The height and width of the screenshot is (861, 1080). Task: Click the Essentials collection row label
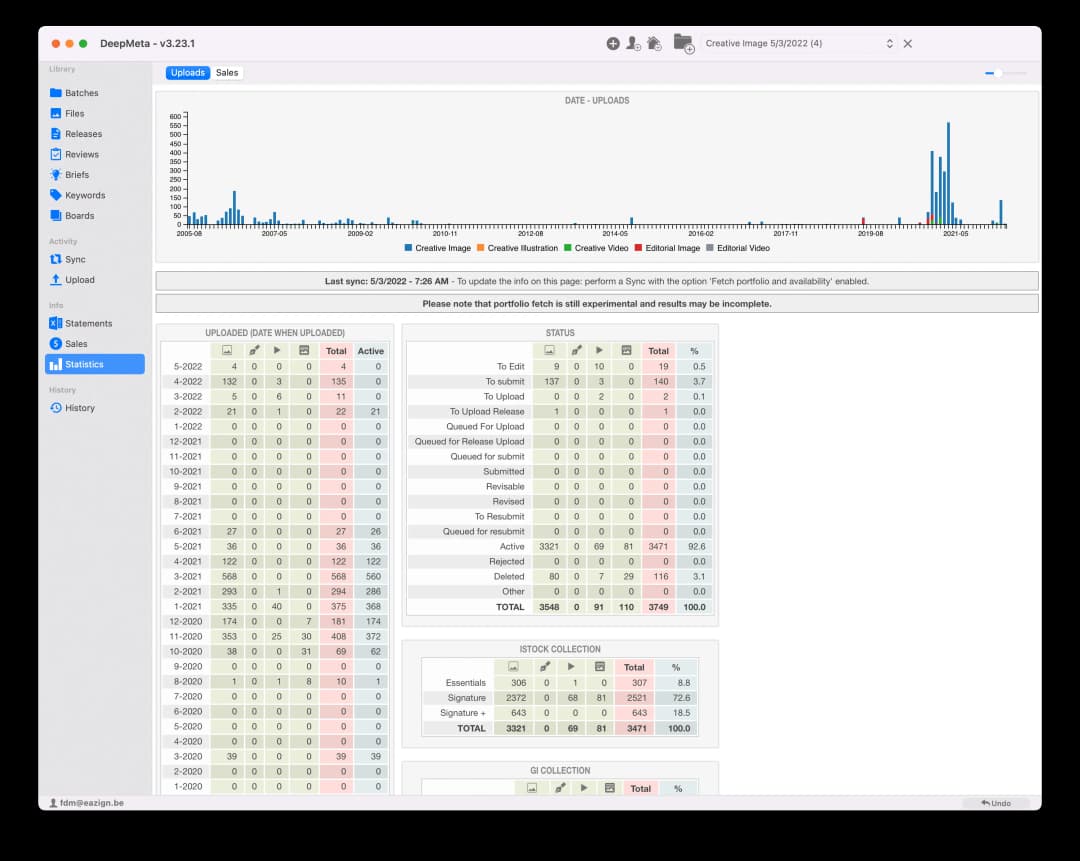(466, 683)
